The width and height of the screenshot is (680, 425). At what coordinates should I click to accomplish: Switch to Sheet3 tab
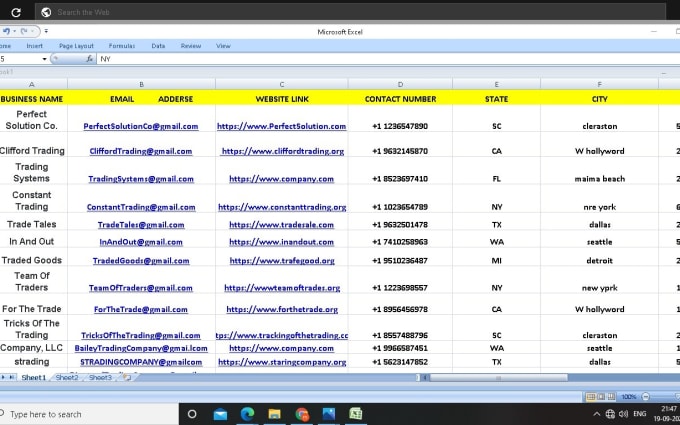(x=100, y=377)
